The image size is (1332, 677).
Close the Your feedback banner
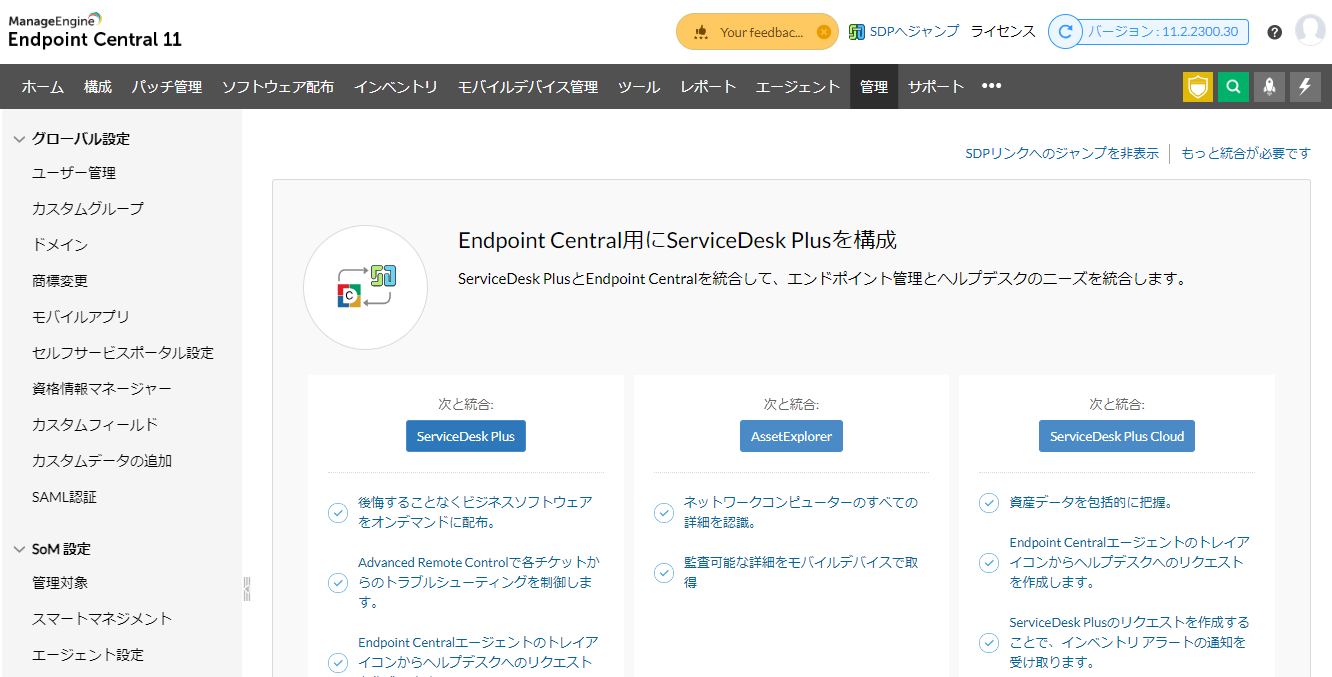[823, 32]
